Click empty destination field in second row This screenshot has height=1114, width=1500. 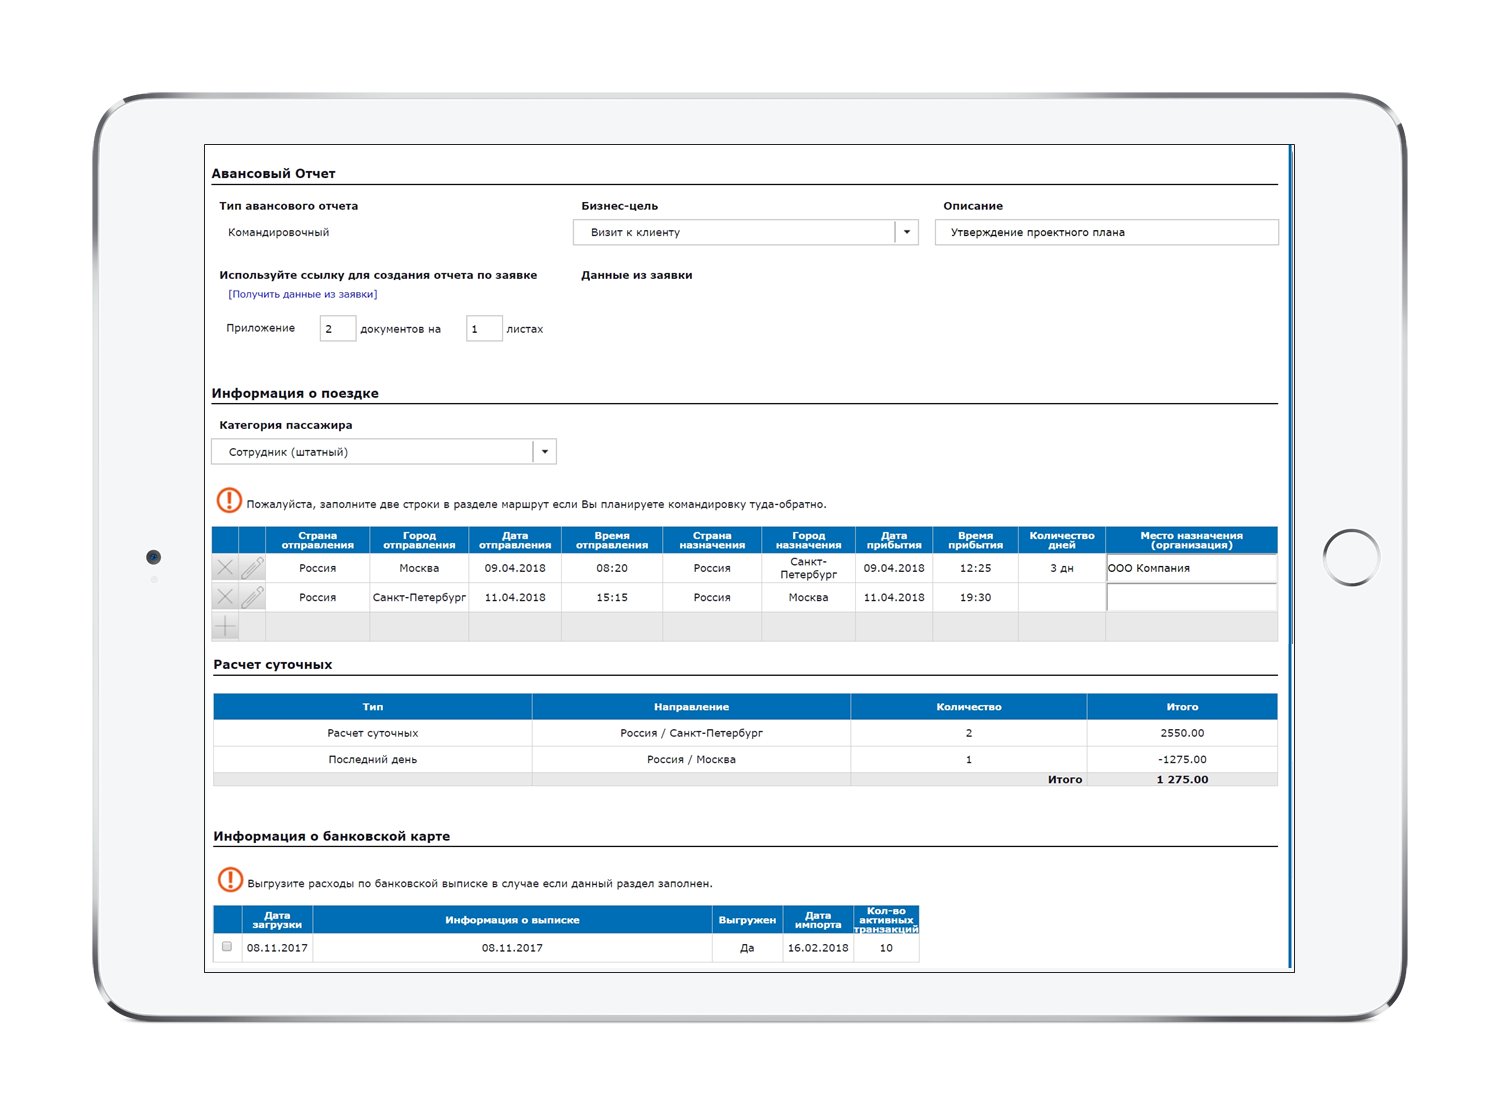point(1190,597)
